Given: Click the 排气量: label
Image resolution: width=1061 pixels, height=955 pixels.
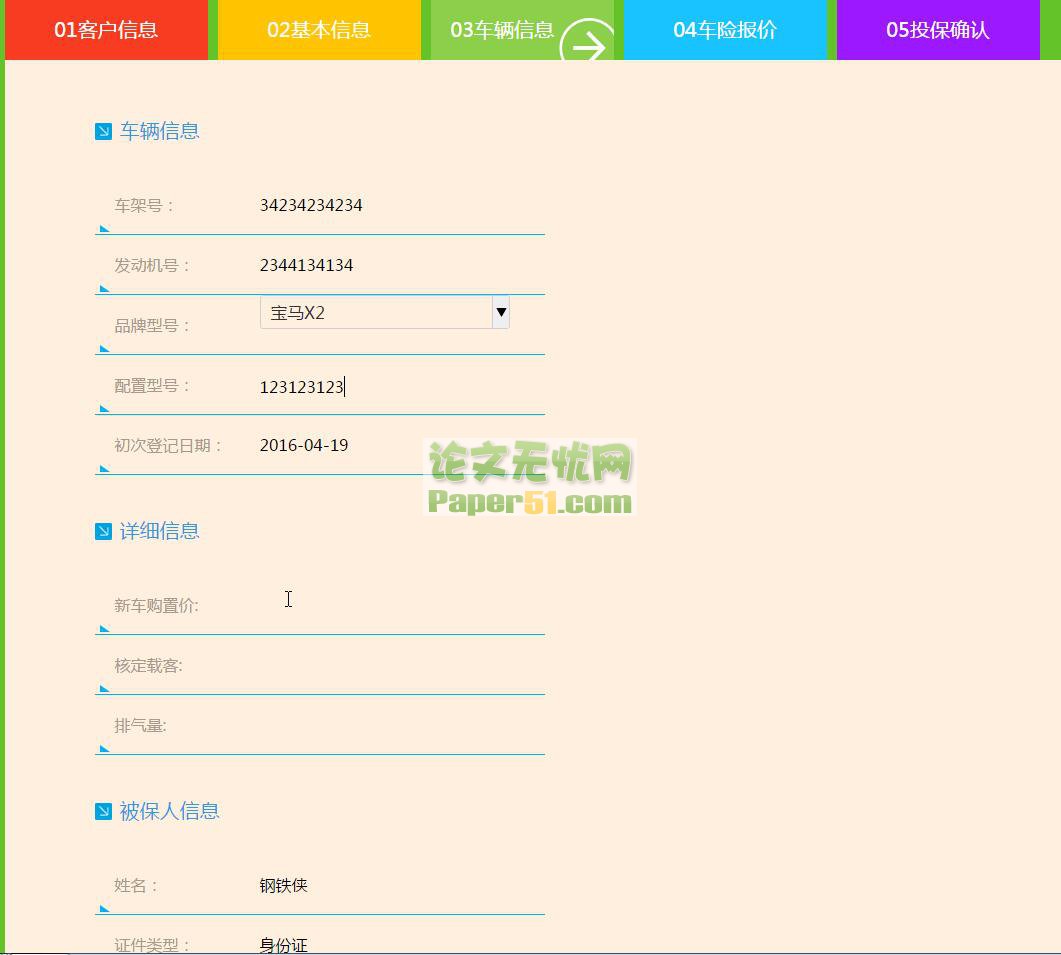Looking at the screenshot, I should (x=140, y=726).
